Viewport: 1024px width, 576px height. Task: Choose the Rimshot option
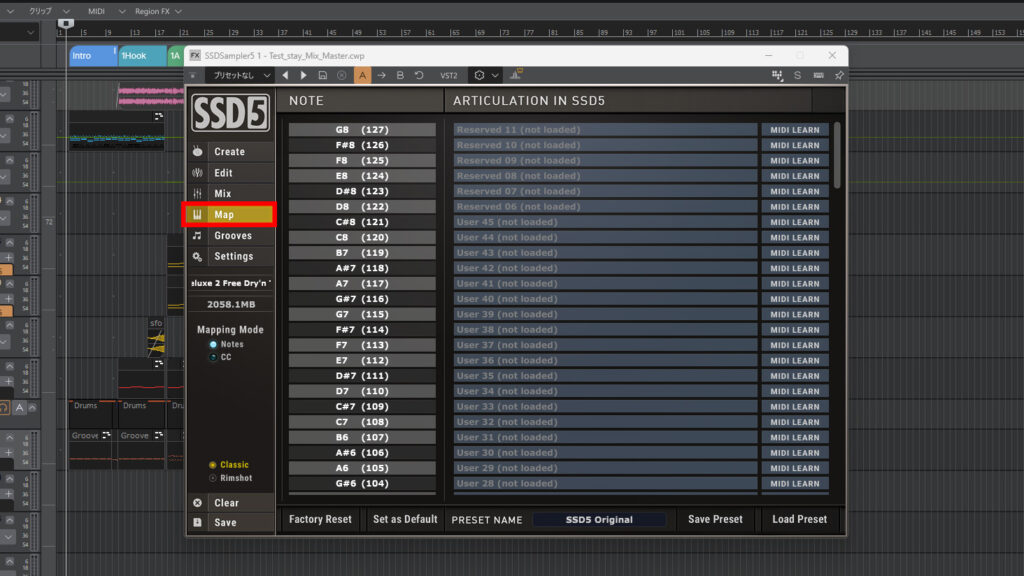[213, 478]
